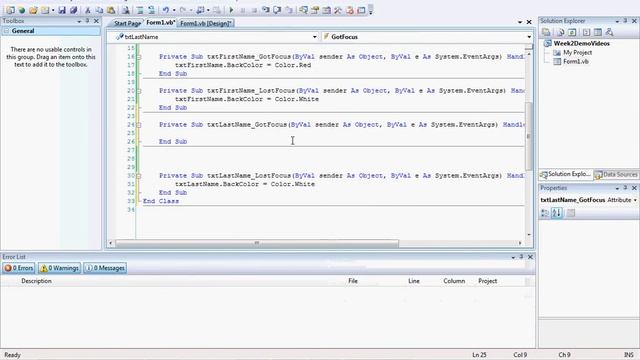Click the Cut scissors icon
This screenshot has width=640, height=360.
[x=87, y=10]
